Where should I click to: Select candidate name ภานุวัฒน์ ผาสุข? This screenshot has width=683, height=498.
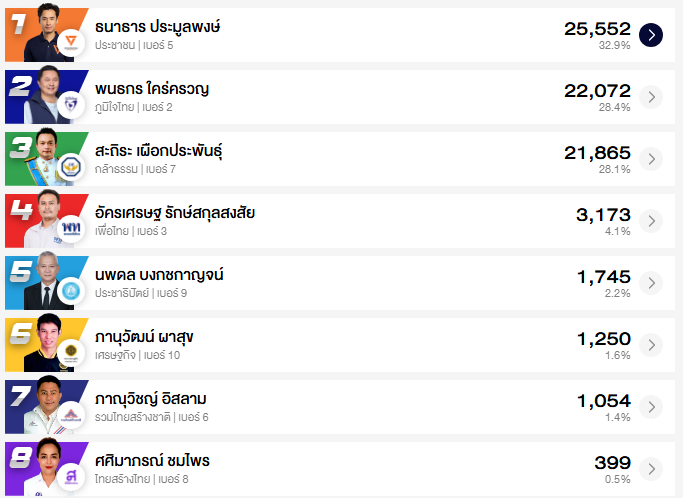[145, 337]
